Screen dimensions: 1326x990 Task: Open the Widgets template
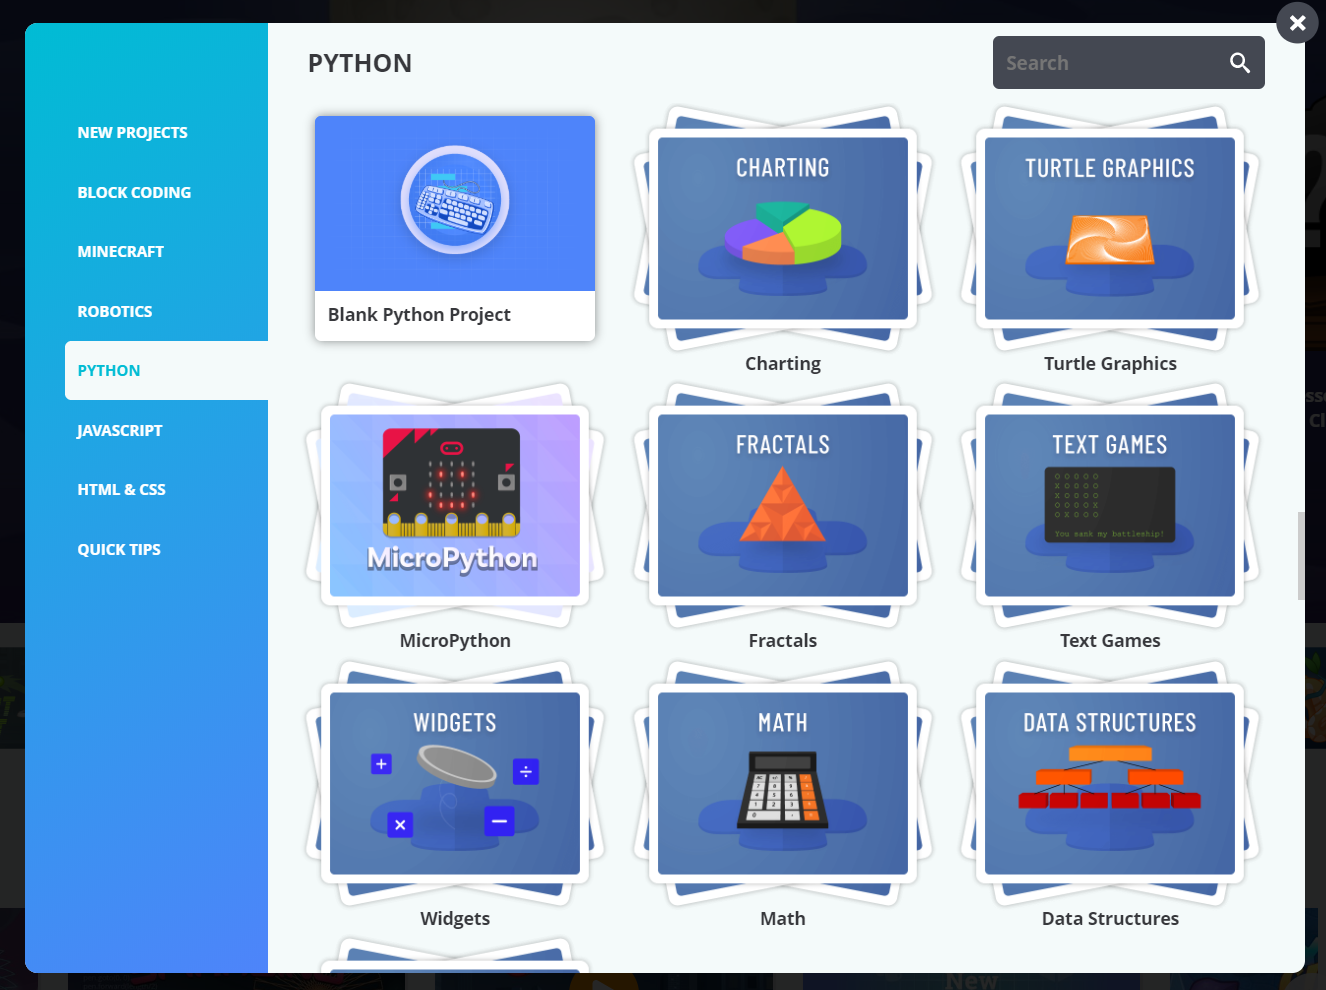pyautogui.click(x=455, y=784)
